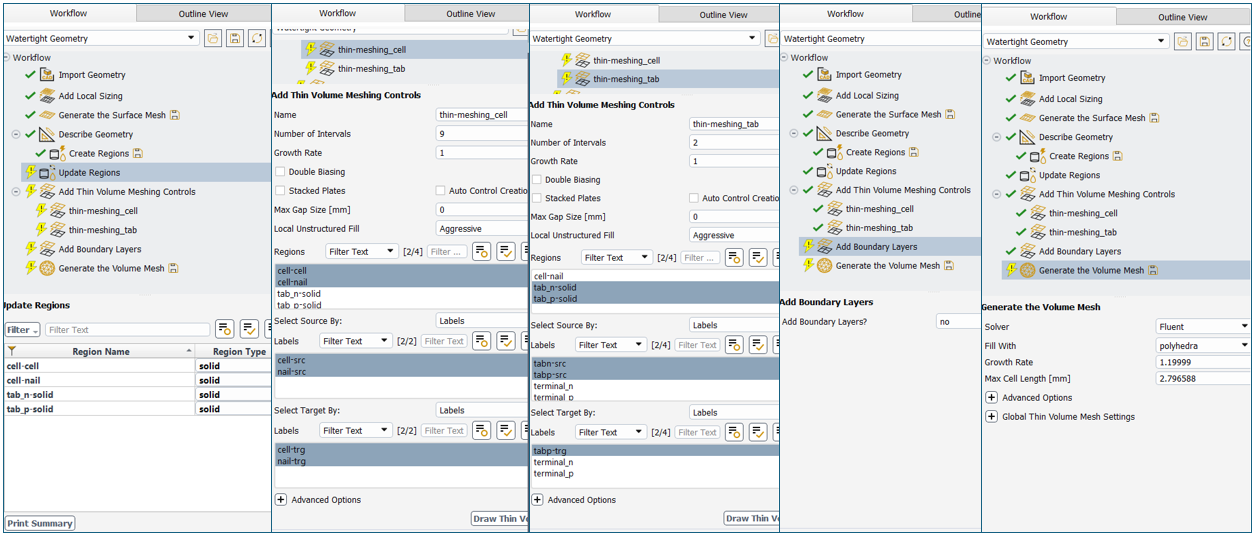1254x537 pixels.
Task: Click open folder icon in Generate the Volume Mesh panel toolbar
Action: pos(1183,41)
